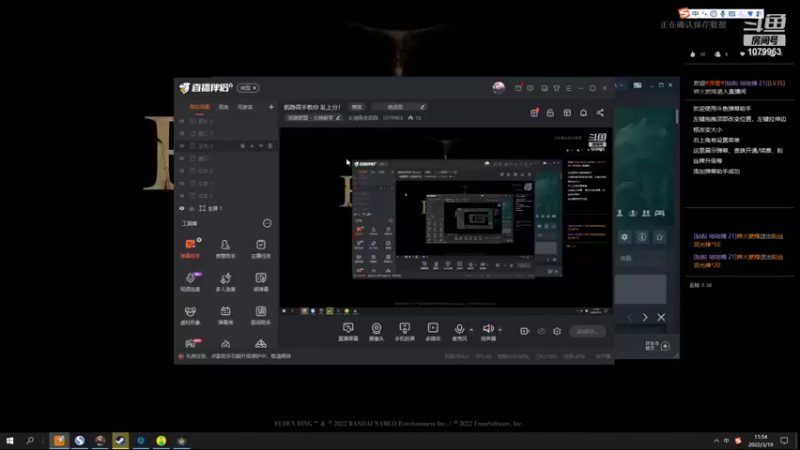This screenshot has height=450, width=800.
Task: Open the hamburger menu in title bar
Action: point(568,88)
